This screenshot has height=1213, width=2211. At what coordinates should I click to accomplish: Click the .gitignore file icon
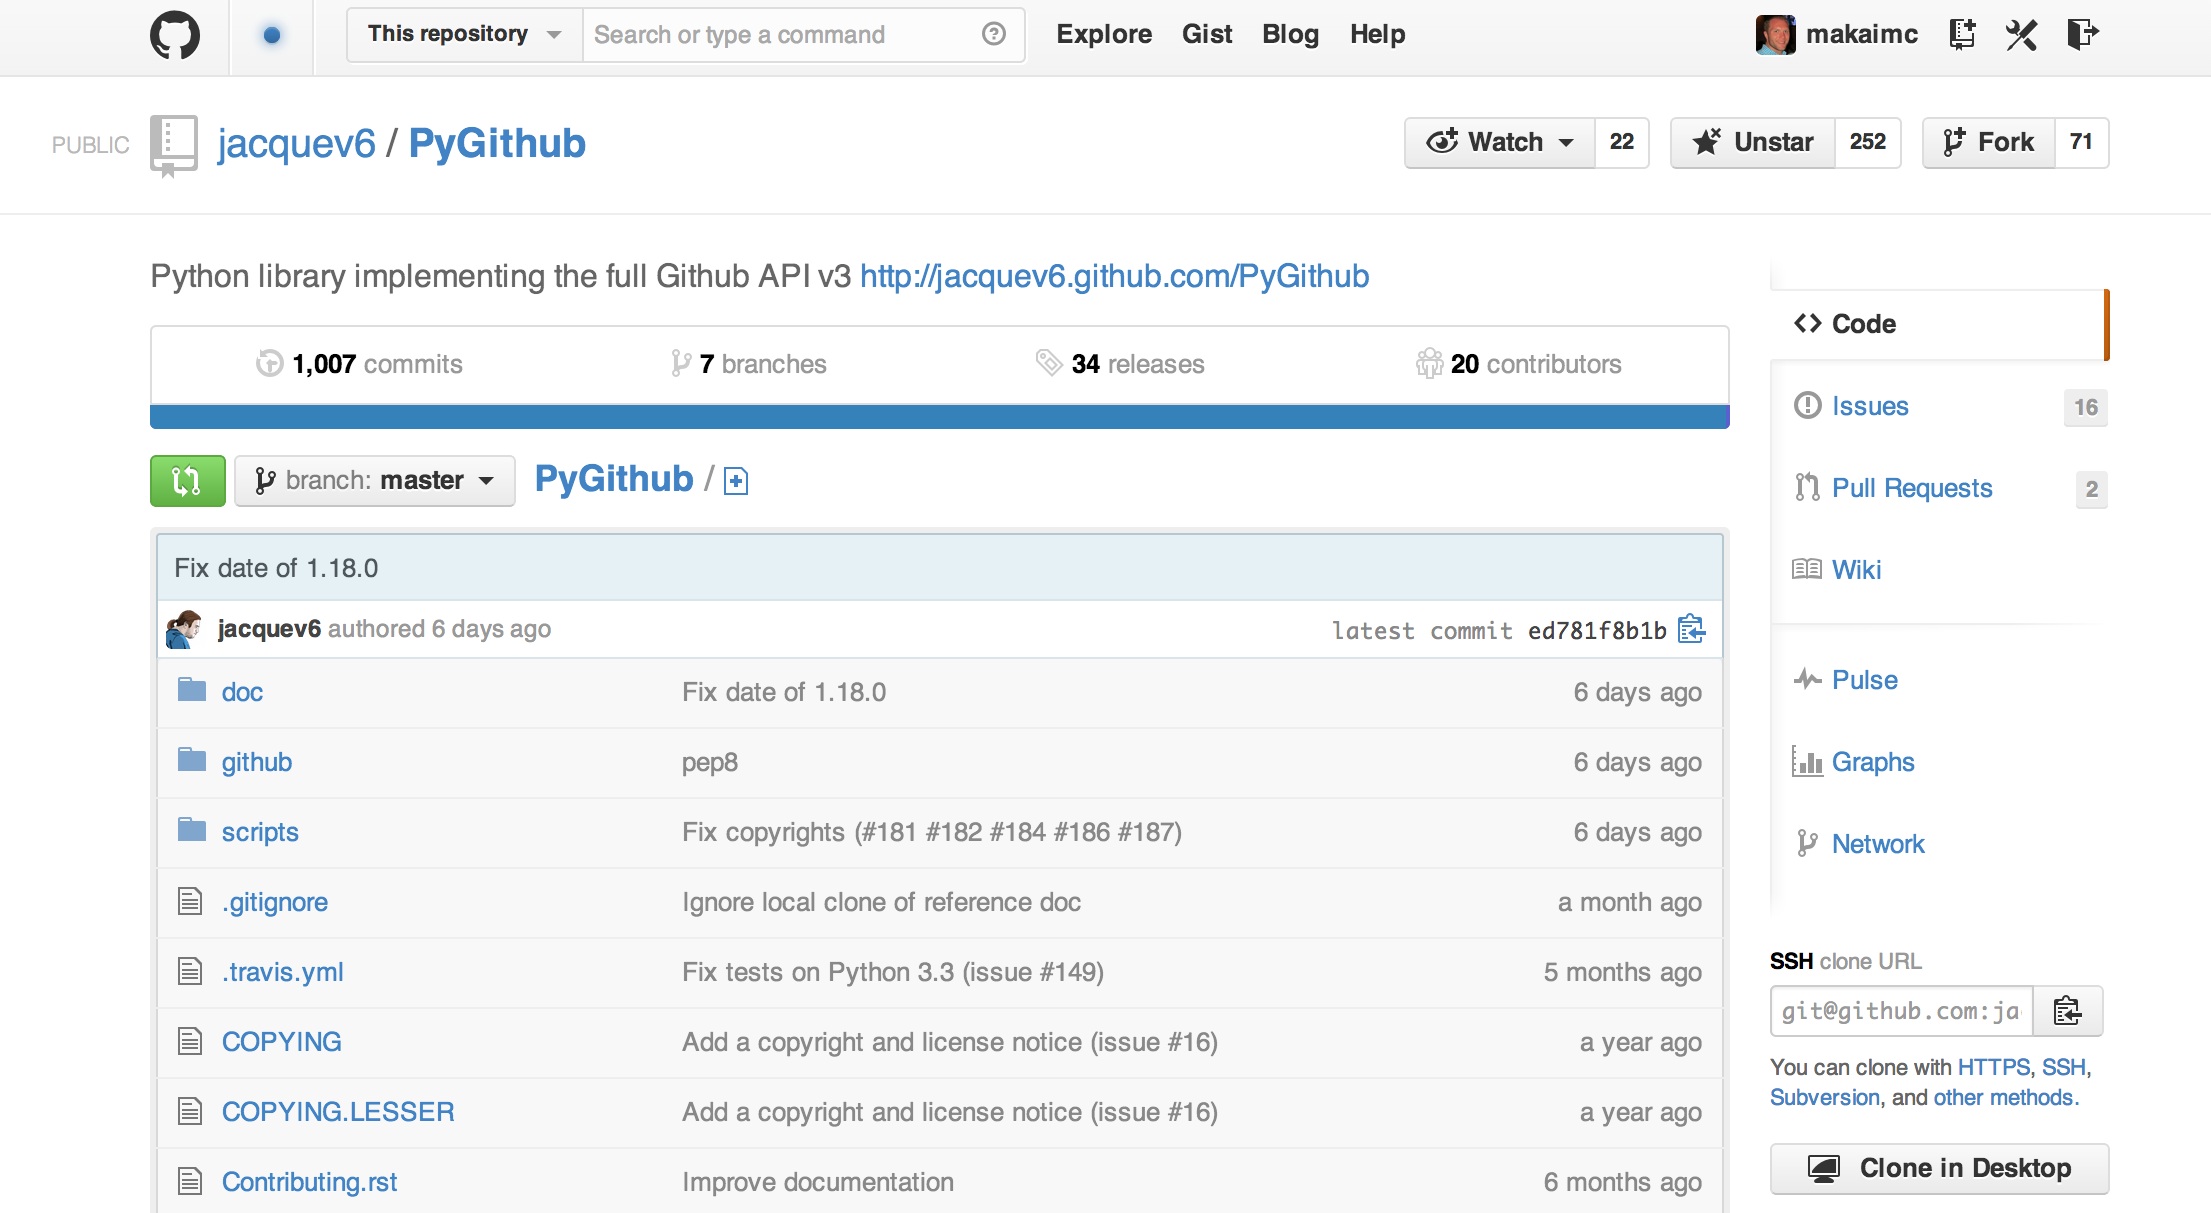click(190, 901)
